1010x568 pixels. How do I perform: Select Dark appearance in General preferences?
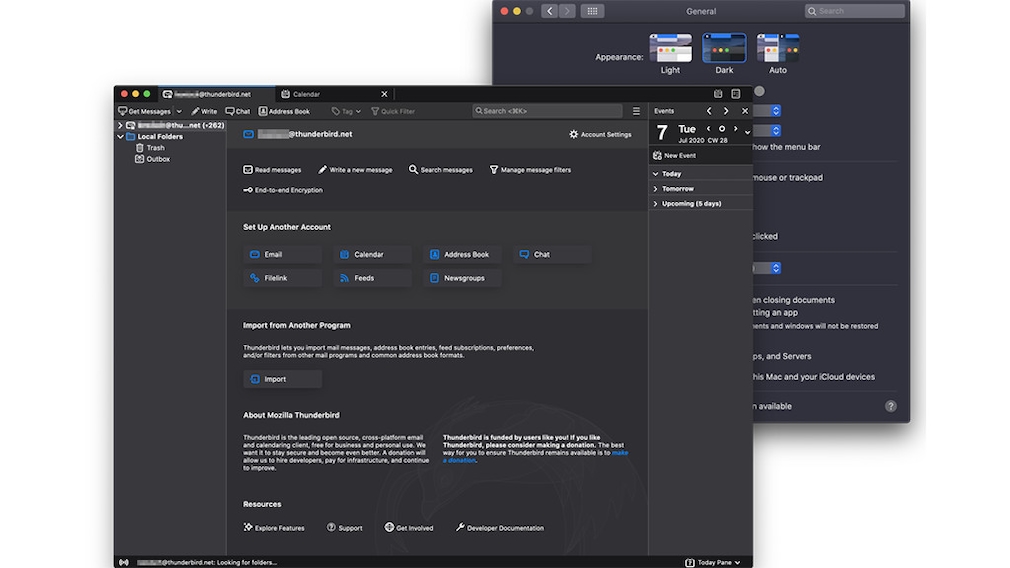(724, 54)
